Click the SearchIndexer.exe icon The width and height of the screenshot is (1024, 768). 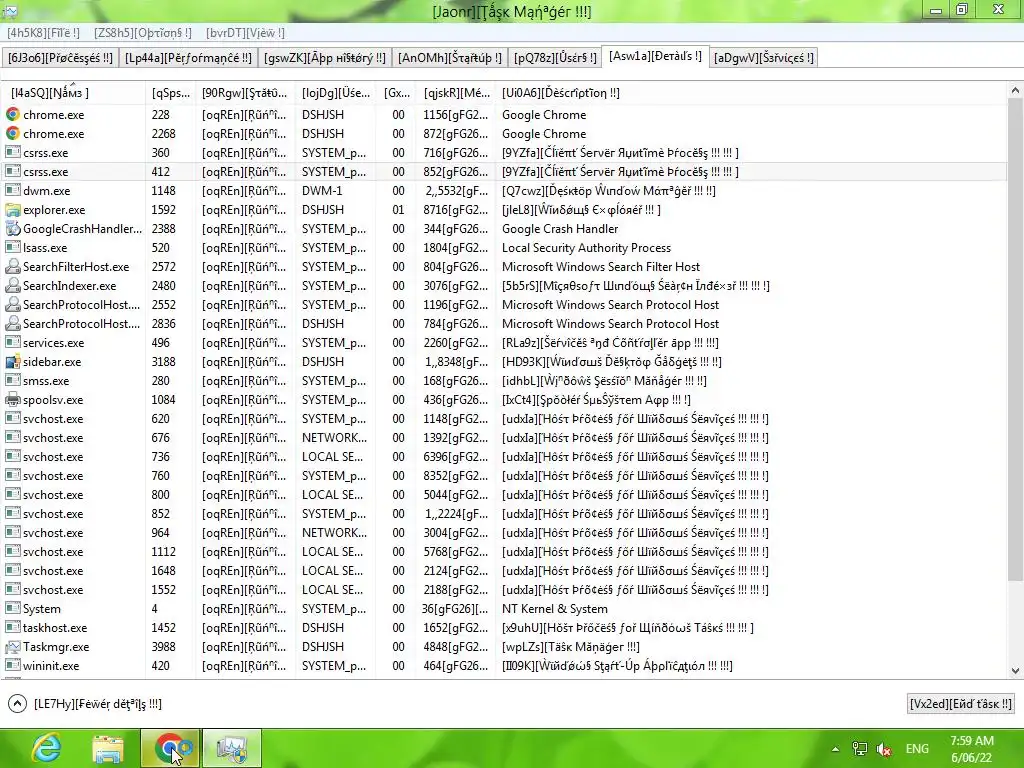click(x=12, y=285)
